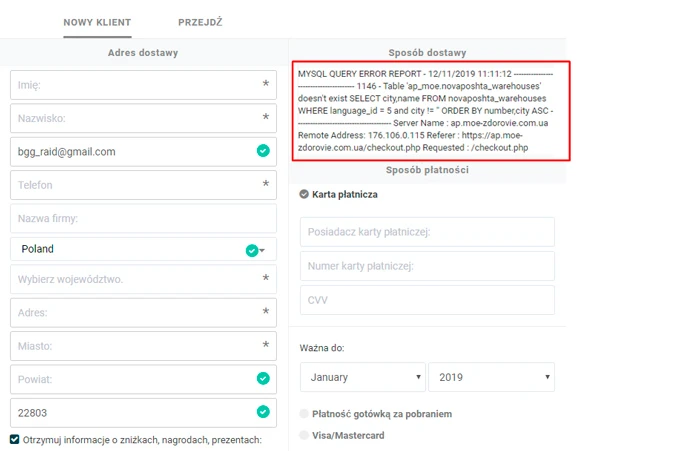Expand the January expiry month dropdown

[362, 377]
